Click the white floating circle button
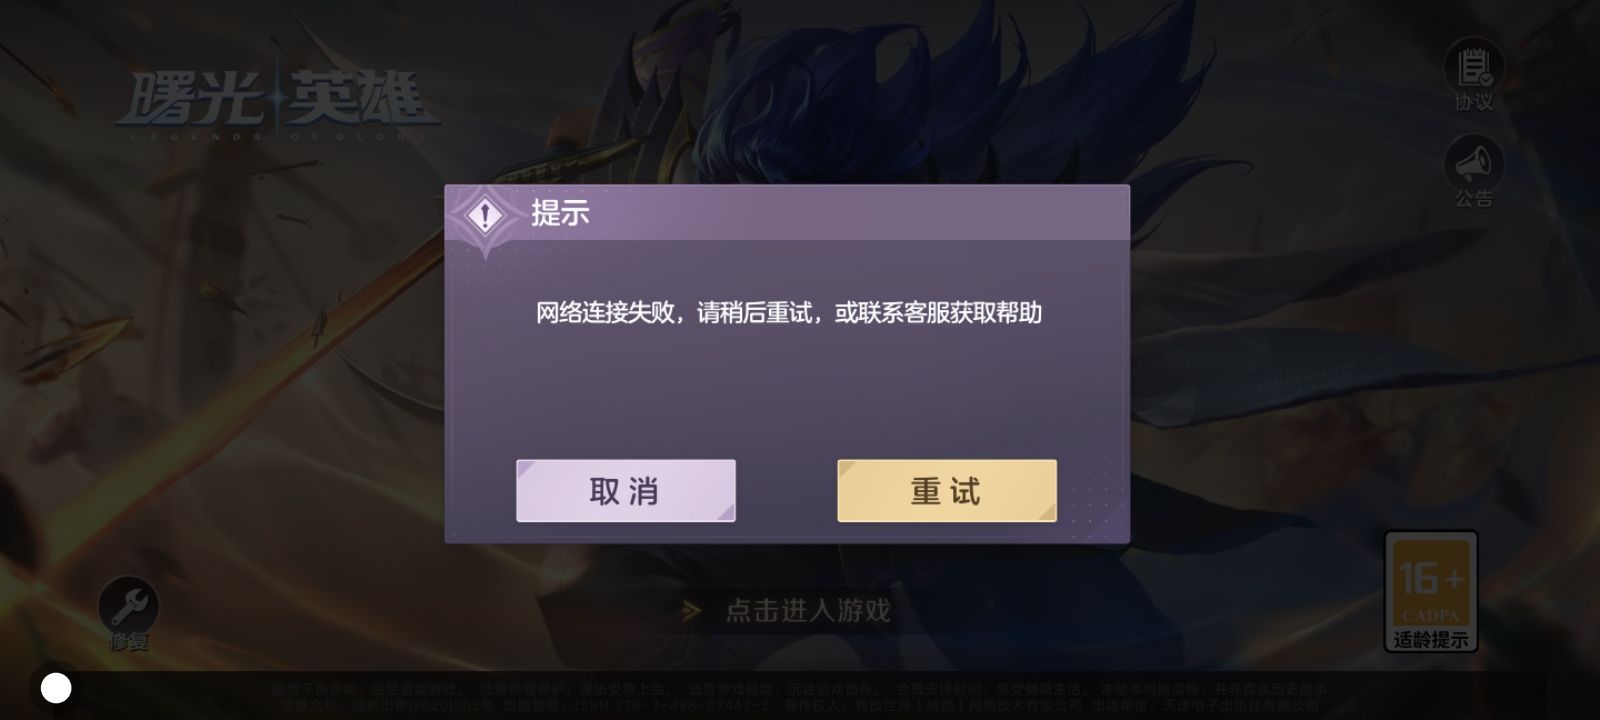The width and height of the screenshot is (1600, 720). point(56,688)
